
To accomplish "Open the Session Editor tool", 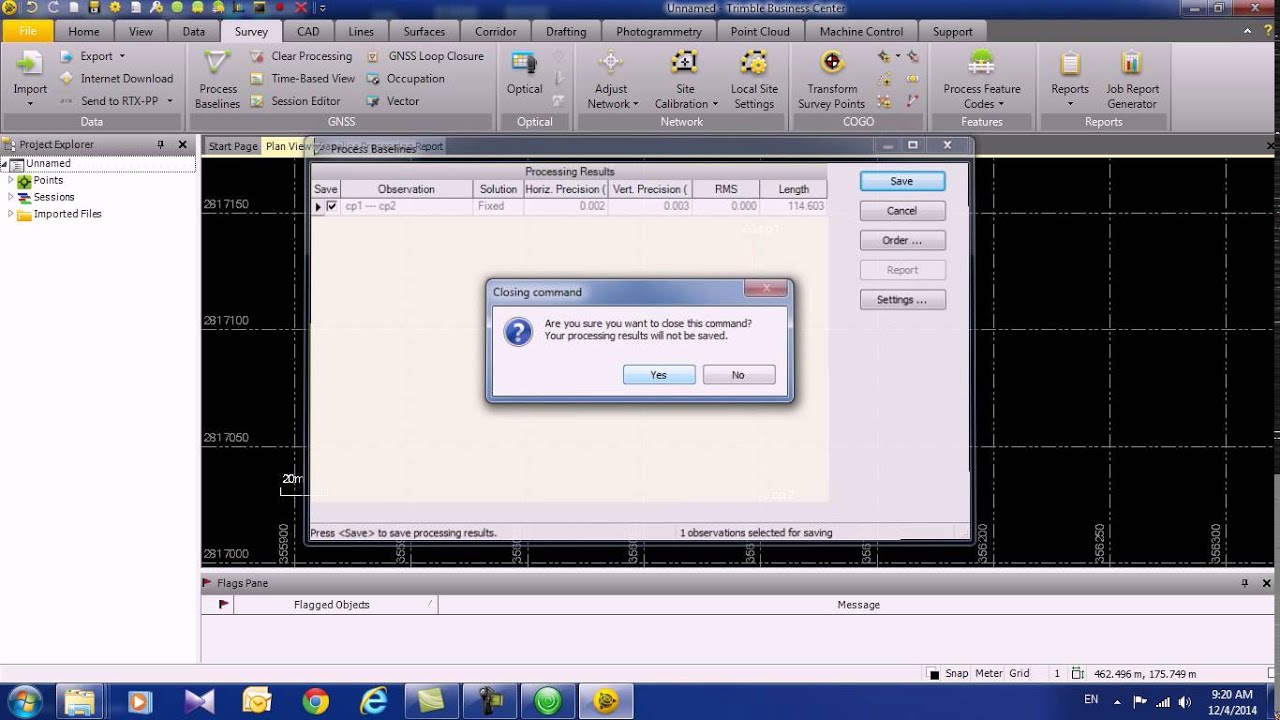I will coord(295,101).
